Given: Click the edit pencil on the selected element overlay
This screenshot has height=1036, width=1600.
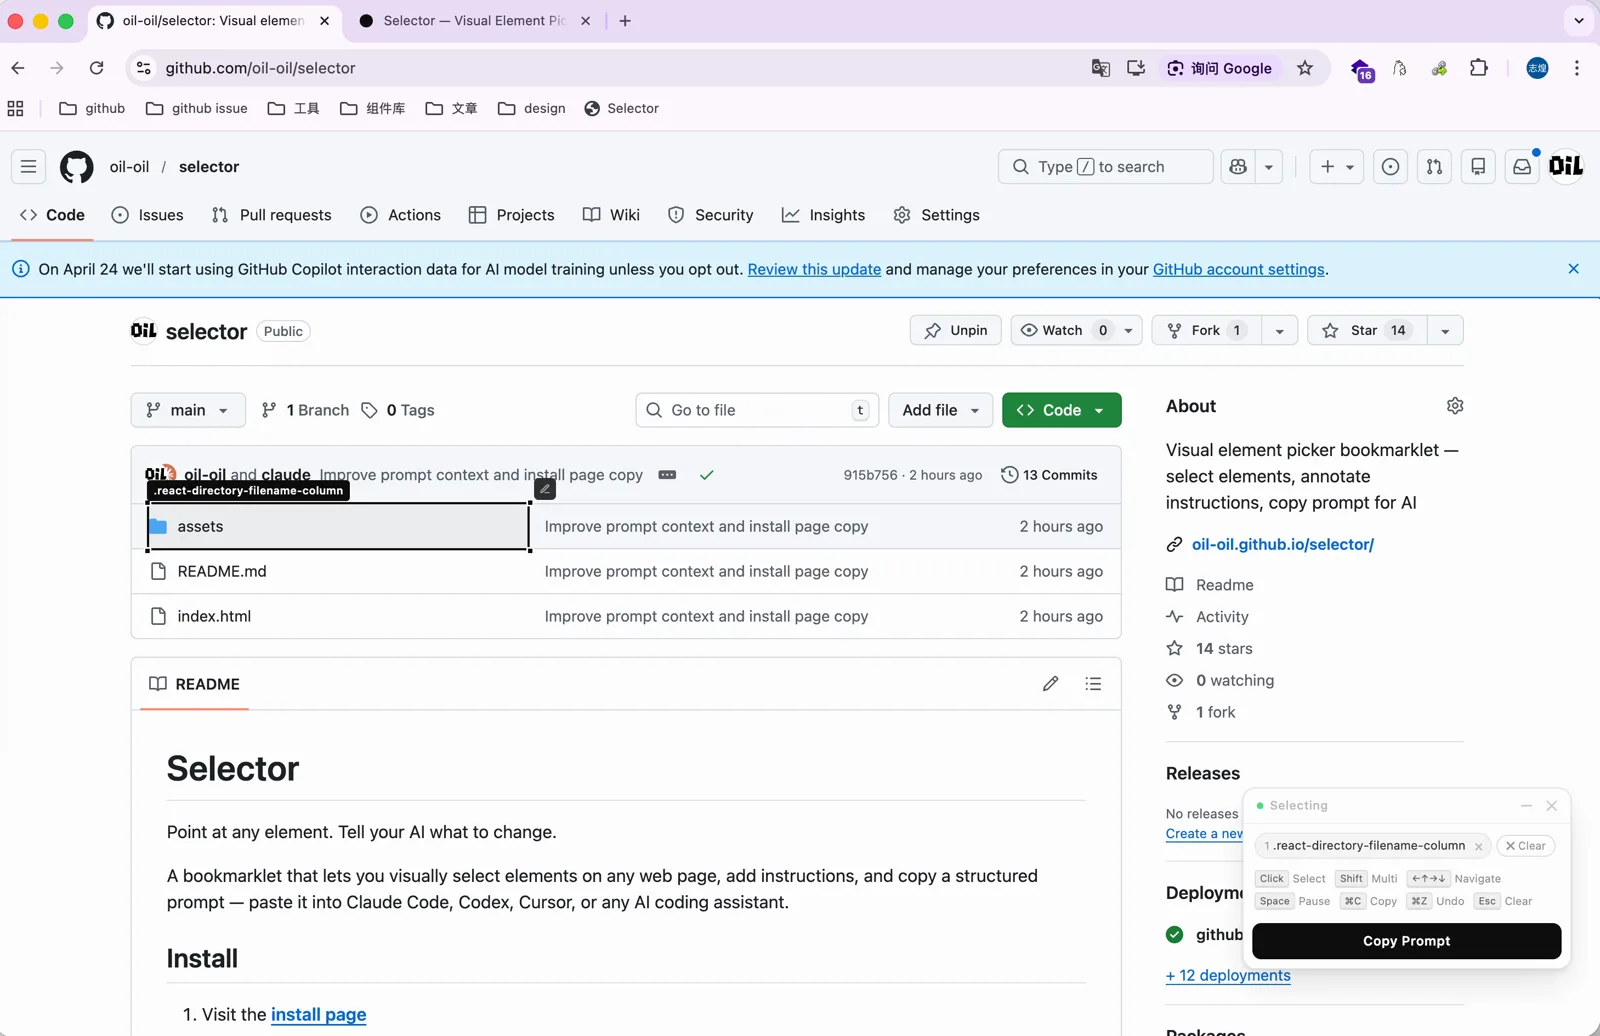Looking at the screenshot, I should click(545, 489).
